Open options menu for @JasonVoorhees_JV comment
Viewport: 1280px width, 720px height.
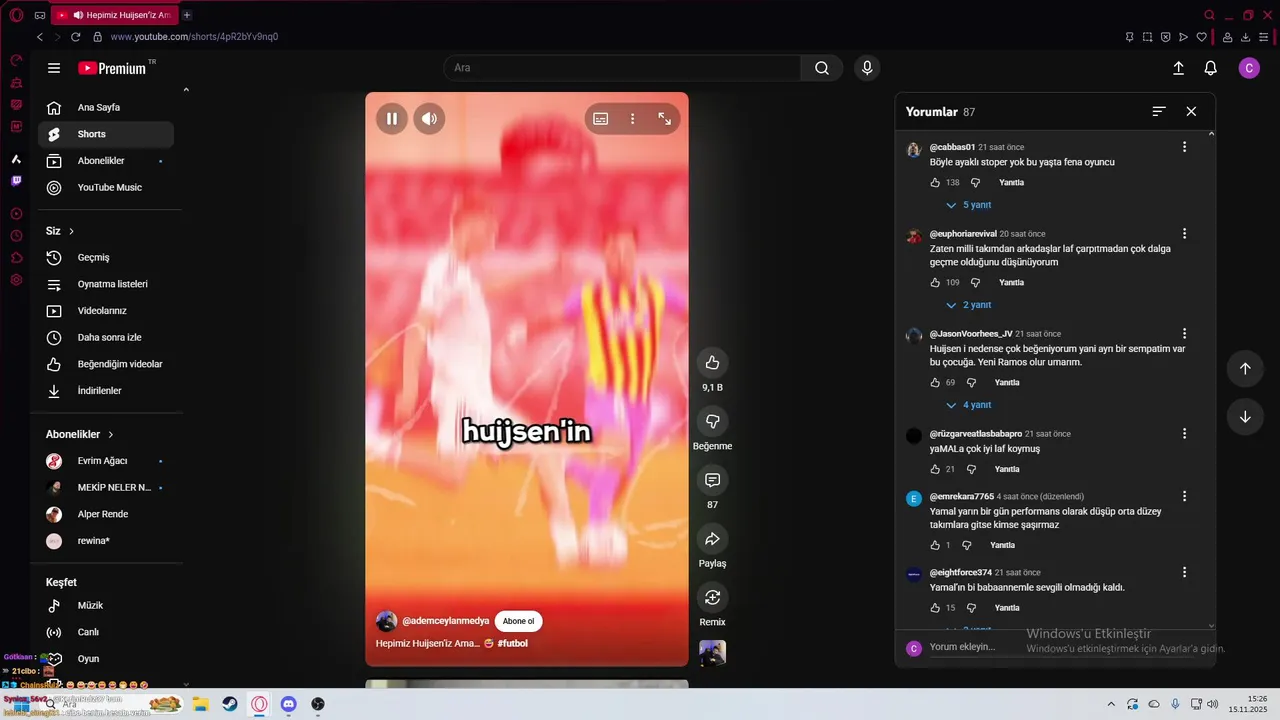click(1184, 334)
